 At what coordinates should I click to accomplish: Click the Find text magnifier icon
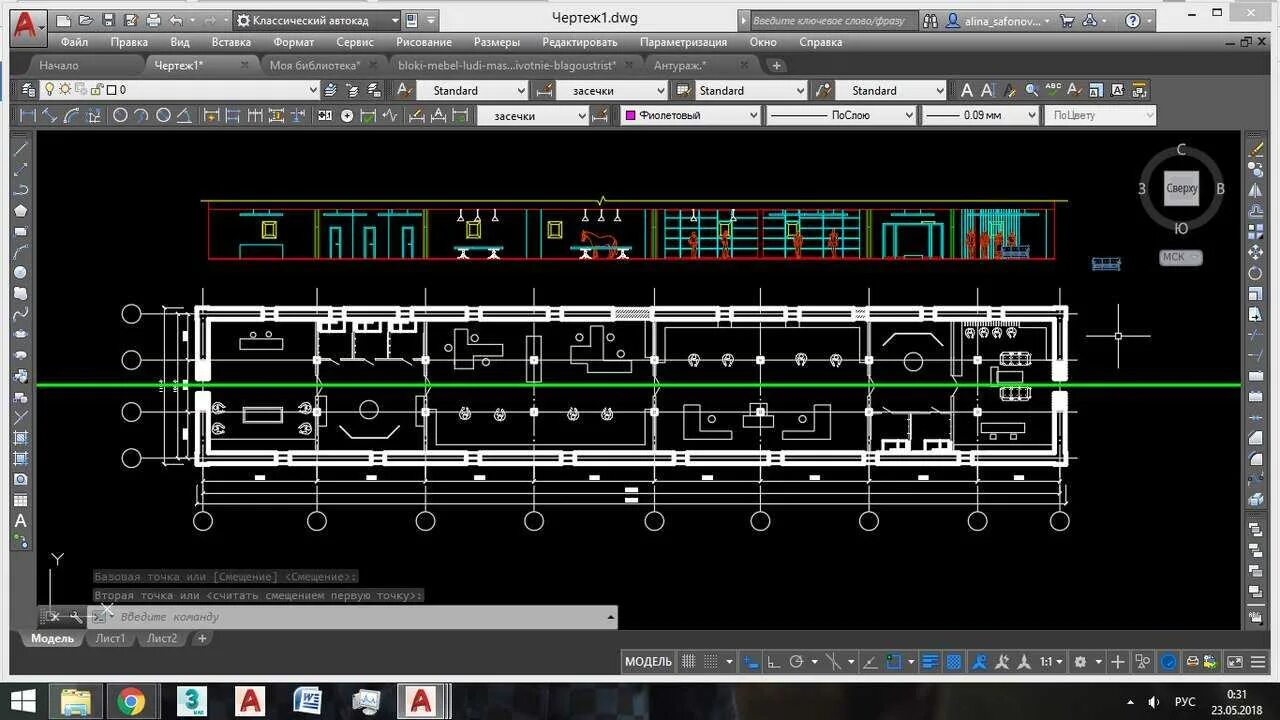(x=1032, y=90)
